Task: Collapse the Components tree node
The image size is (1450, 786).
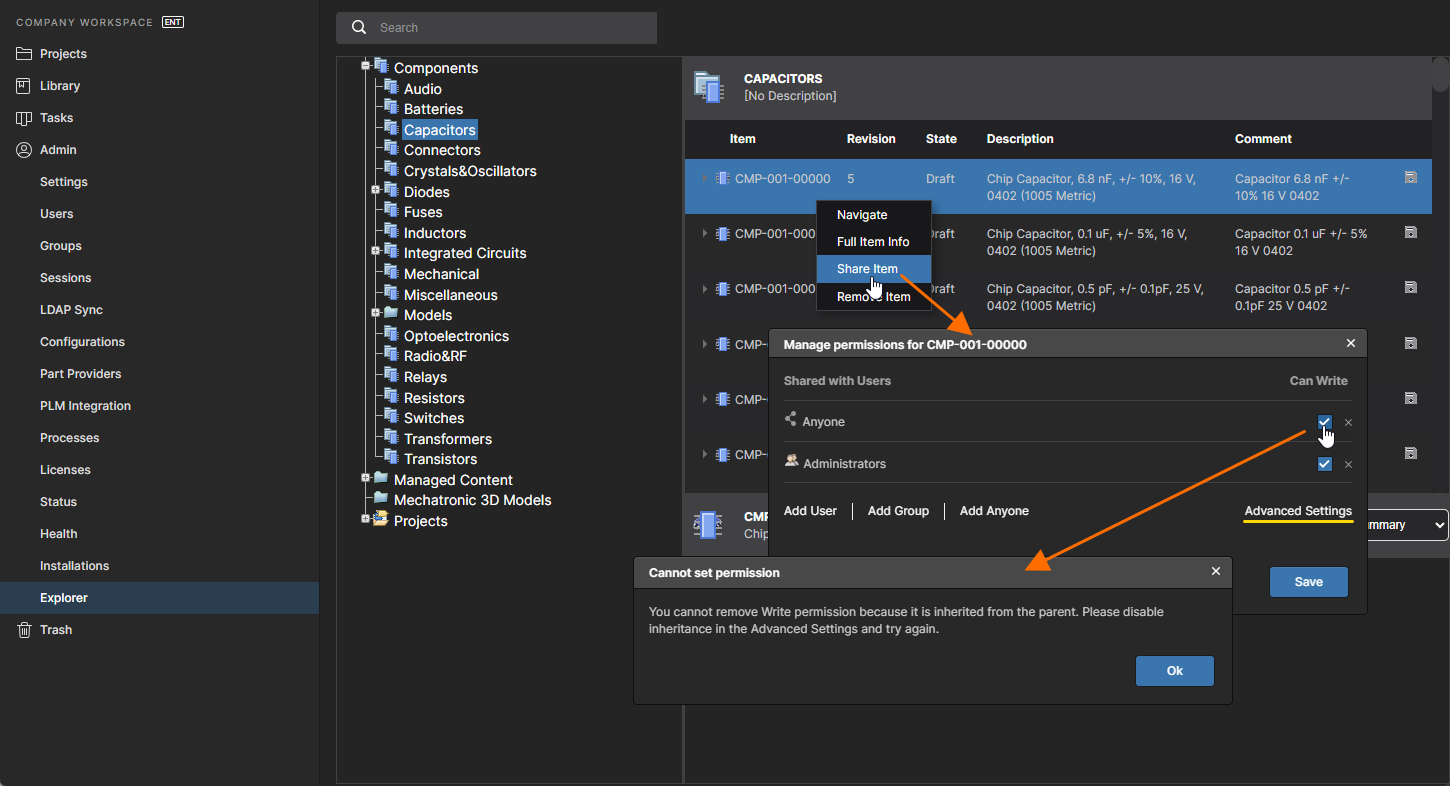Action: pos(366,66)
